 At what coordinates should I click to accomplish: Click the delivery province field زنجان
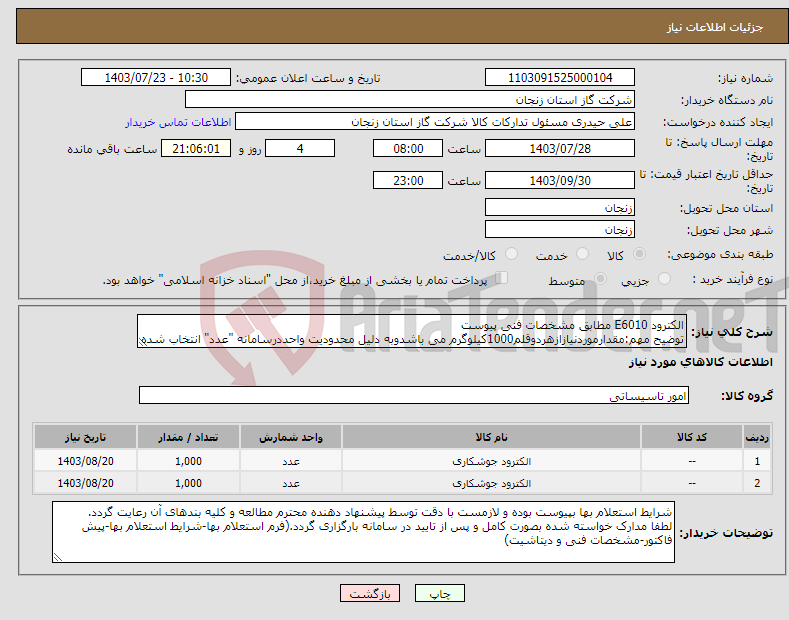coord(560,207)
